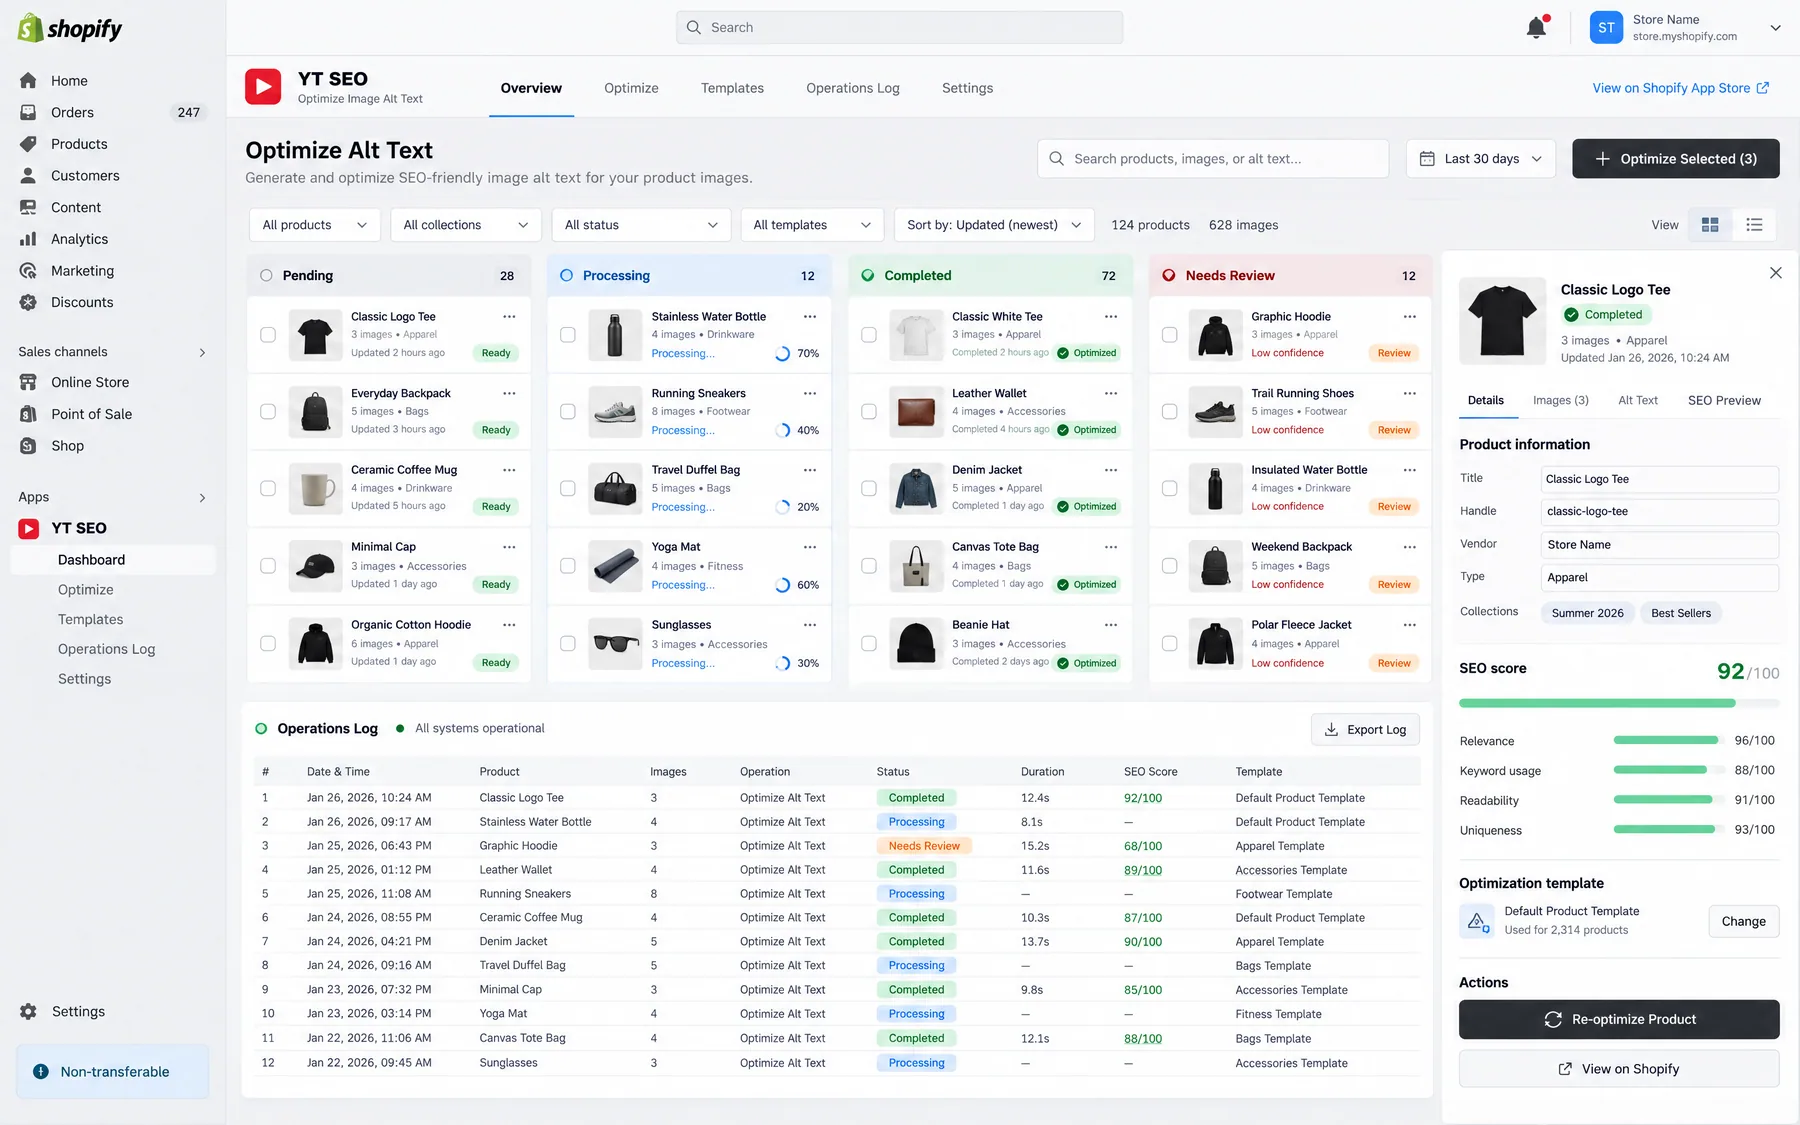Screen dimensions: 1800x1125
Task: Switch to grid view
Action: [1710, 225]
